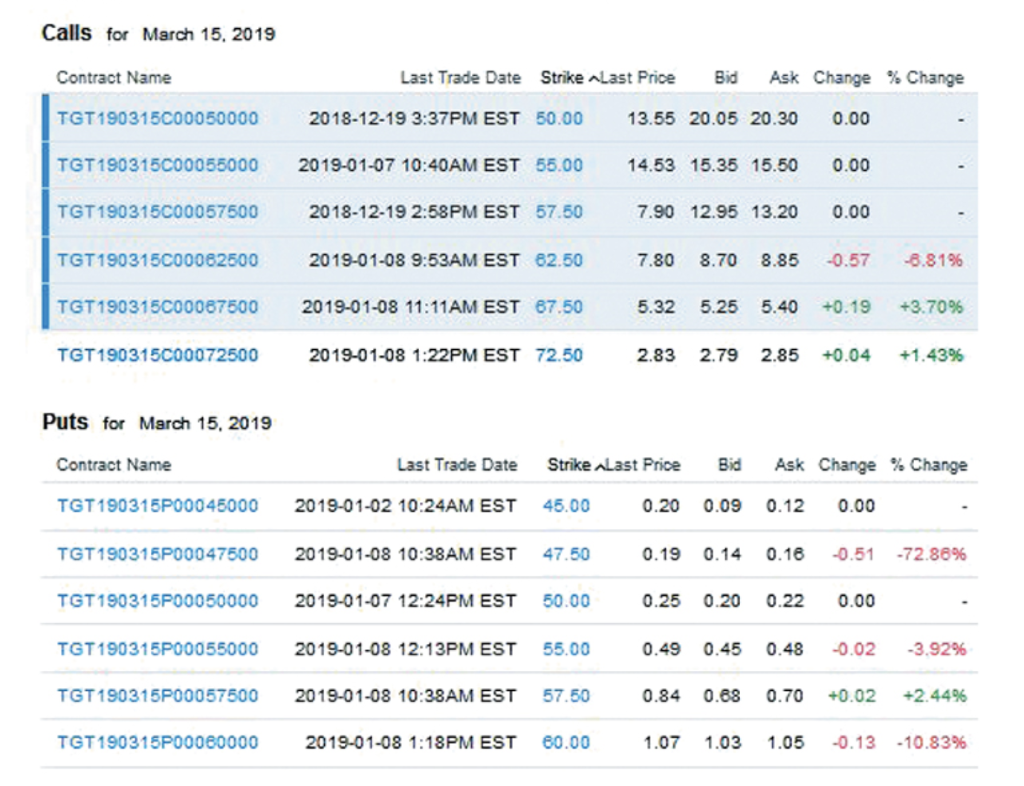Image resolution: width=1024 pixels, height=786 pixels.
Task: Click the 50.00 strike in Puts table
Action: (566, 601)
